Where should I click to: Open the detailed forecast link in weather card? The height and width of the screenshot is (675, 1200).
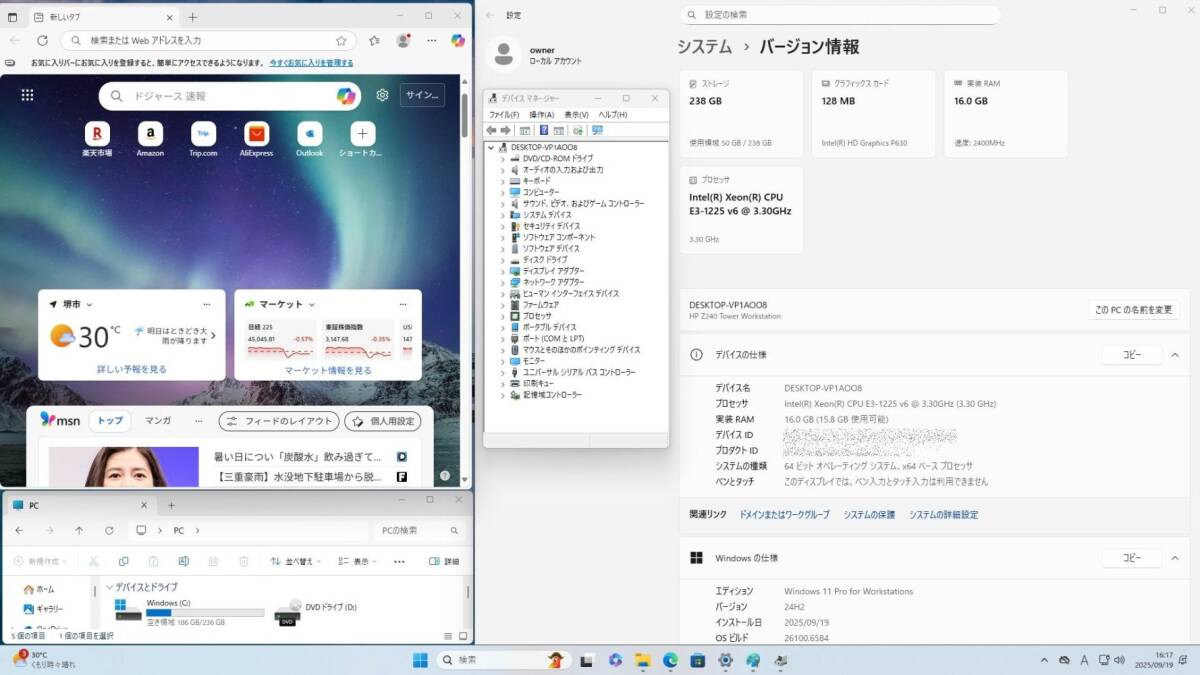(131, 369)
